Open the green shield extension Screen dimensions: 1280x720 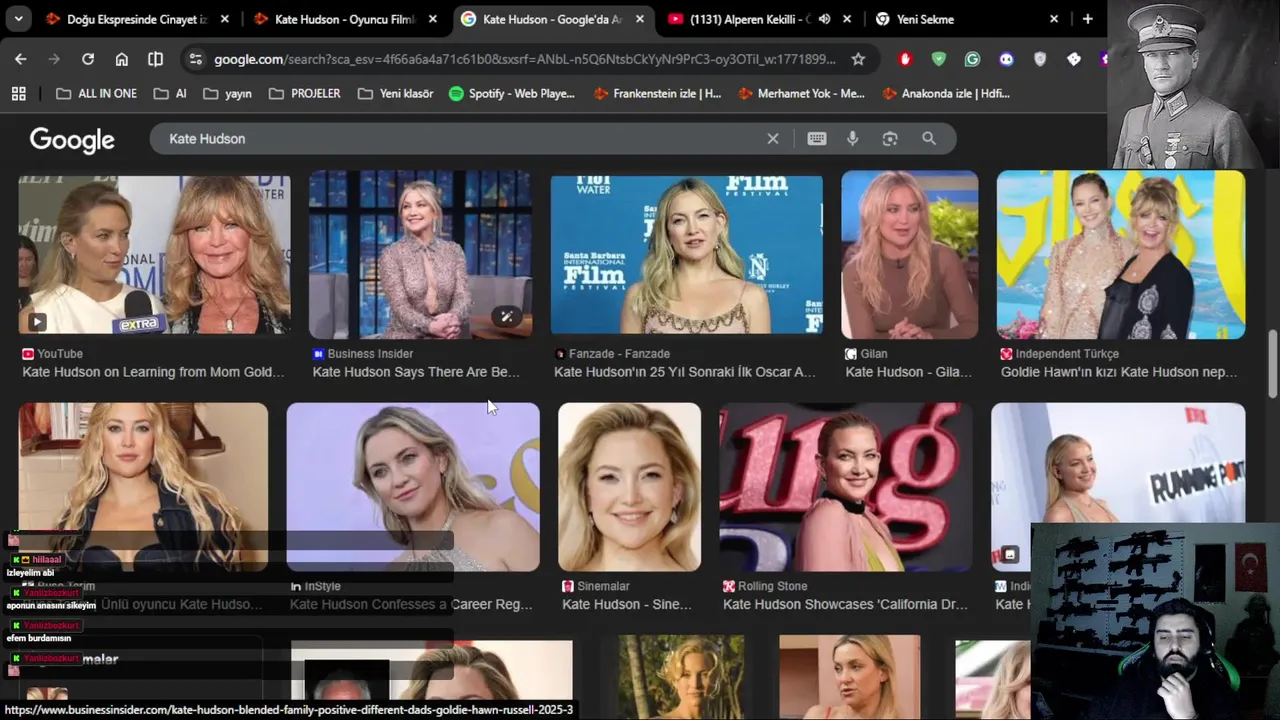click(x=938, y=59)
